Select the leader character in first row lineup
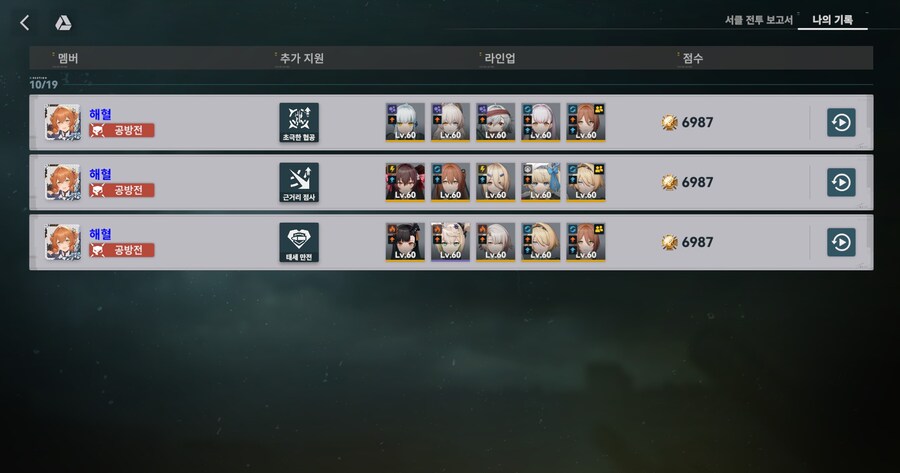Screen dimensions: 900x473 click(586, 122)
